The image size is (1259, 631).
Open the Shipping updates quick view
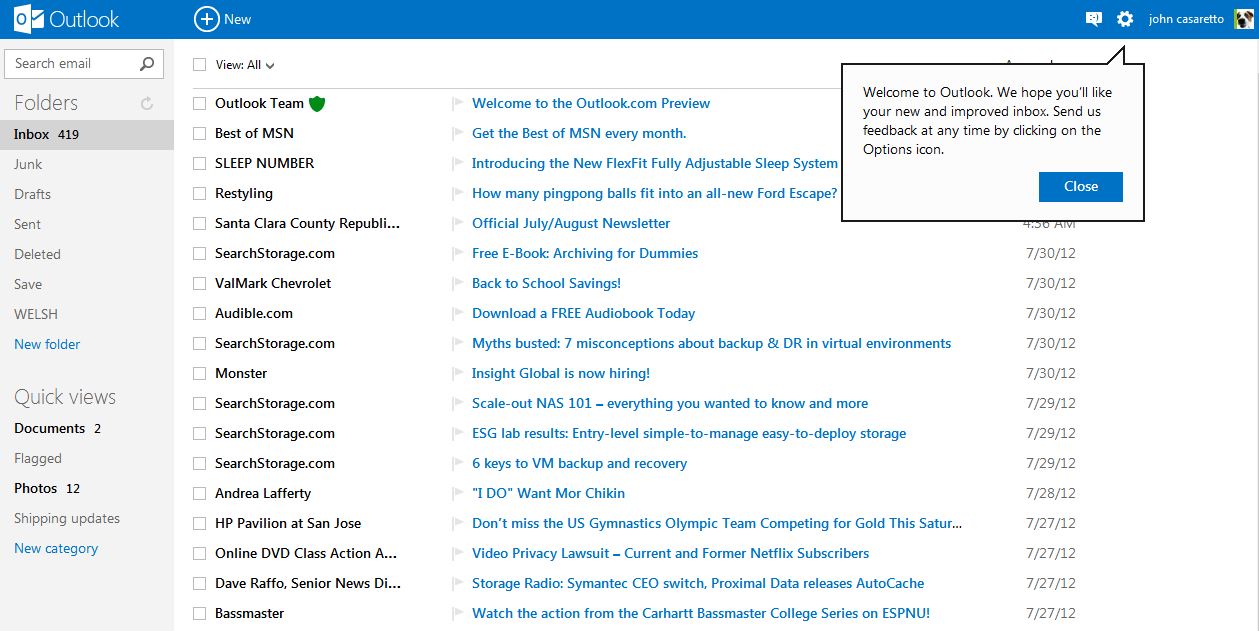coord(67,518)
